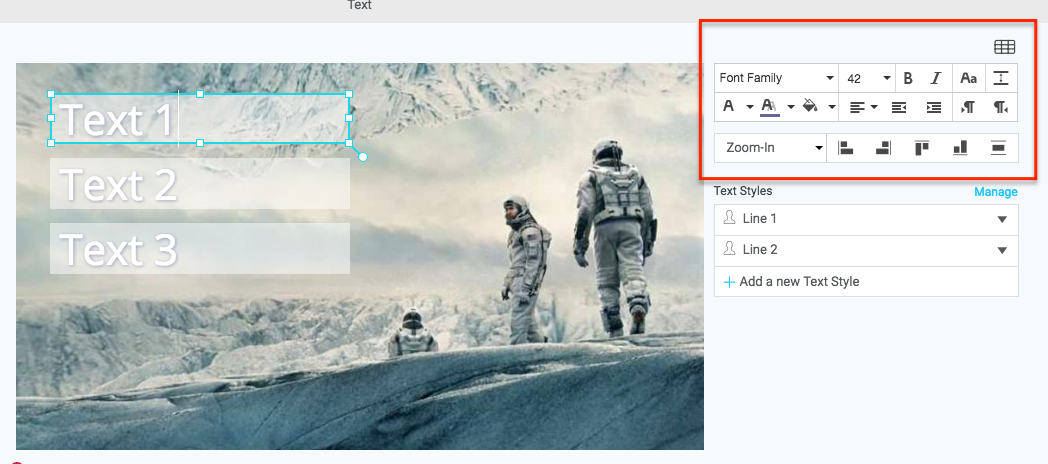This screenshot has height=464, width=1048.
Task: Select the Line 2 text style row
Action: click(x=866, y=250)
